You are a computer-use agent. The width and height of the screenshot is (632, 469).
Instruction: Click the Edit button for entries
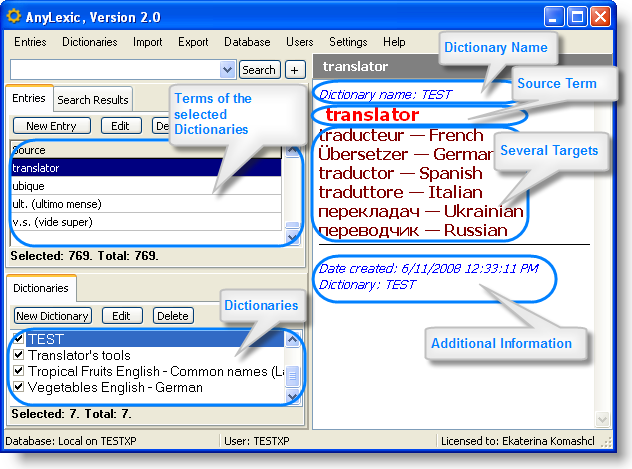(121, 126)
